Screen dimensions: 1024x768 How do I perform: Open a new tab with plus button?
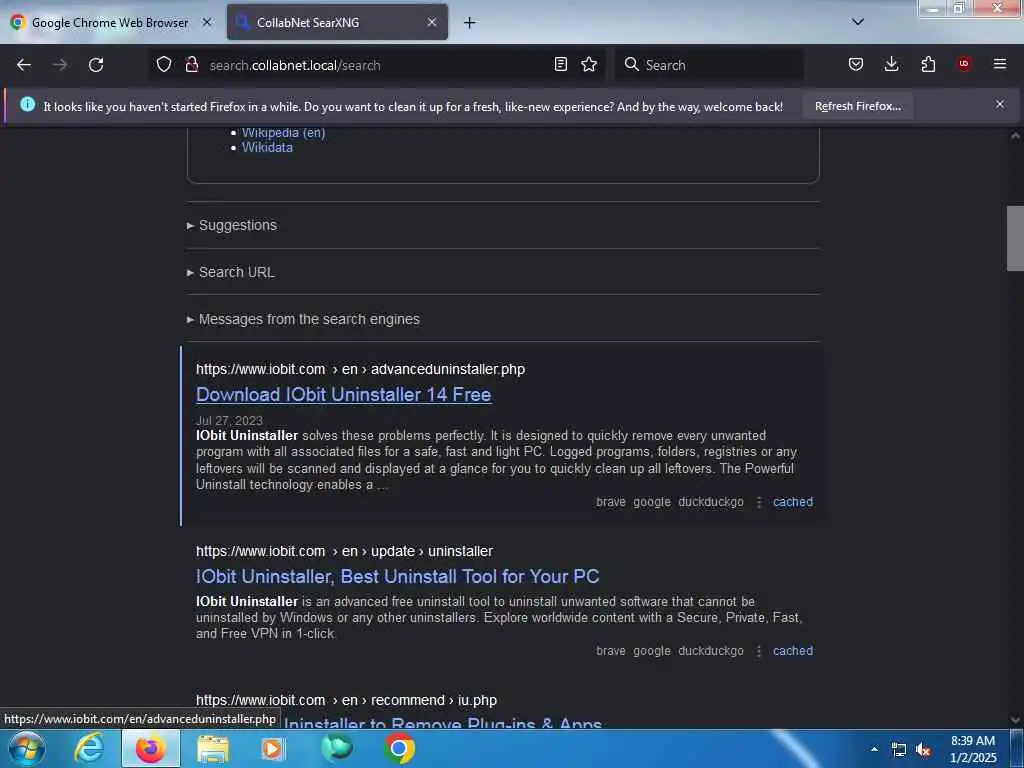(470, 23)
